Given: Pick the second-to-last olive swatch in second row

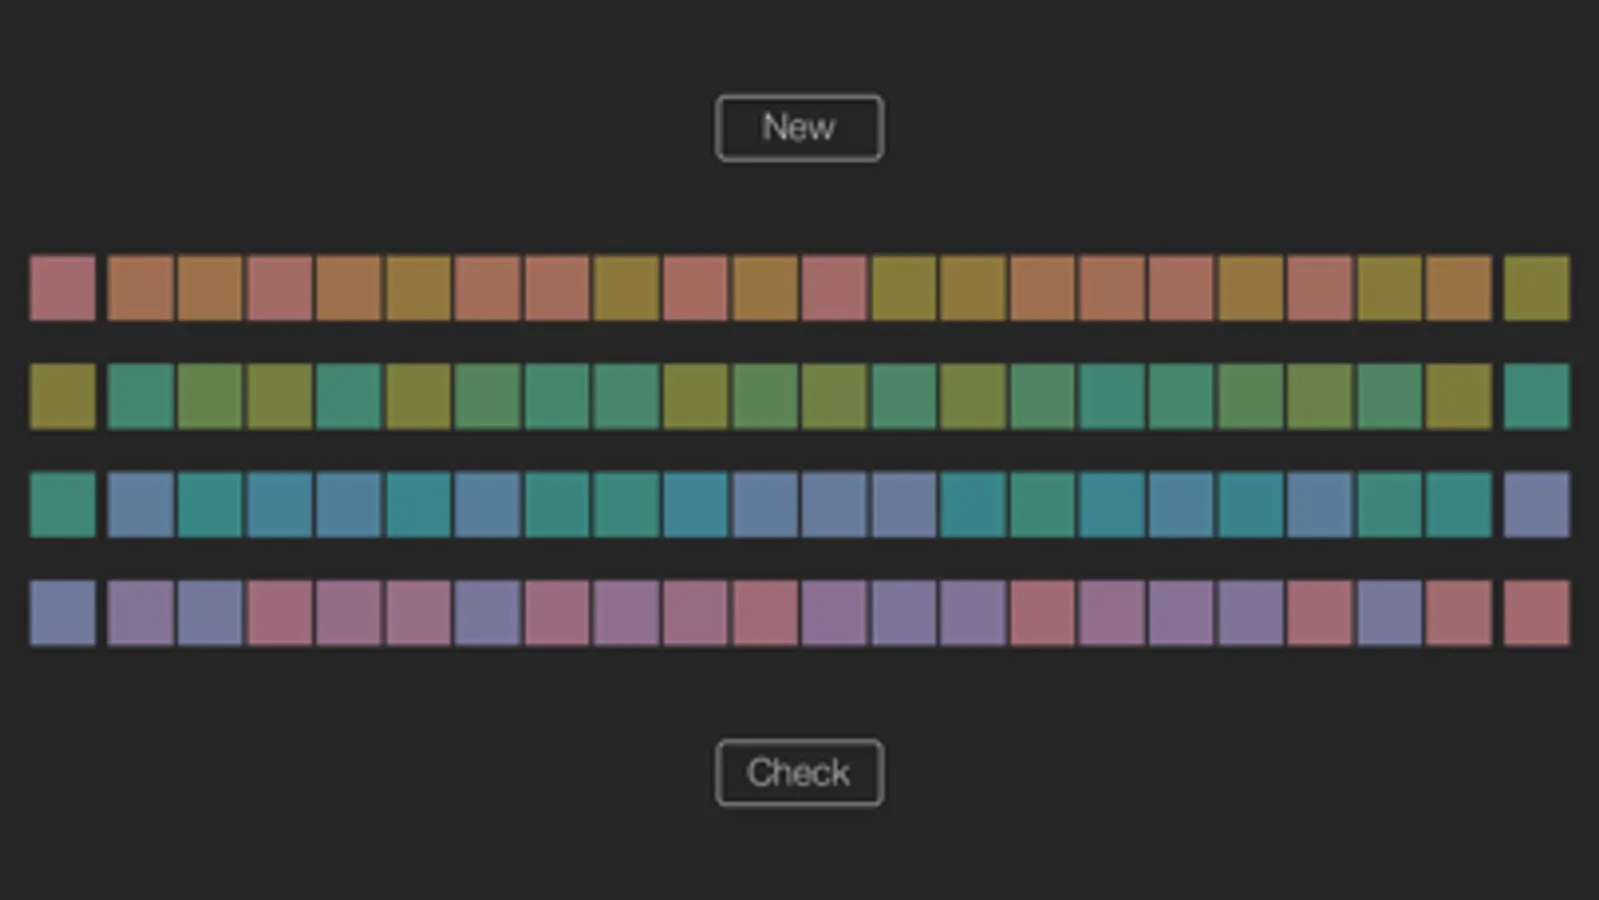Looking at the screenshot, I should pos(1459,396).
